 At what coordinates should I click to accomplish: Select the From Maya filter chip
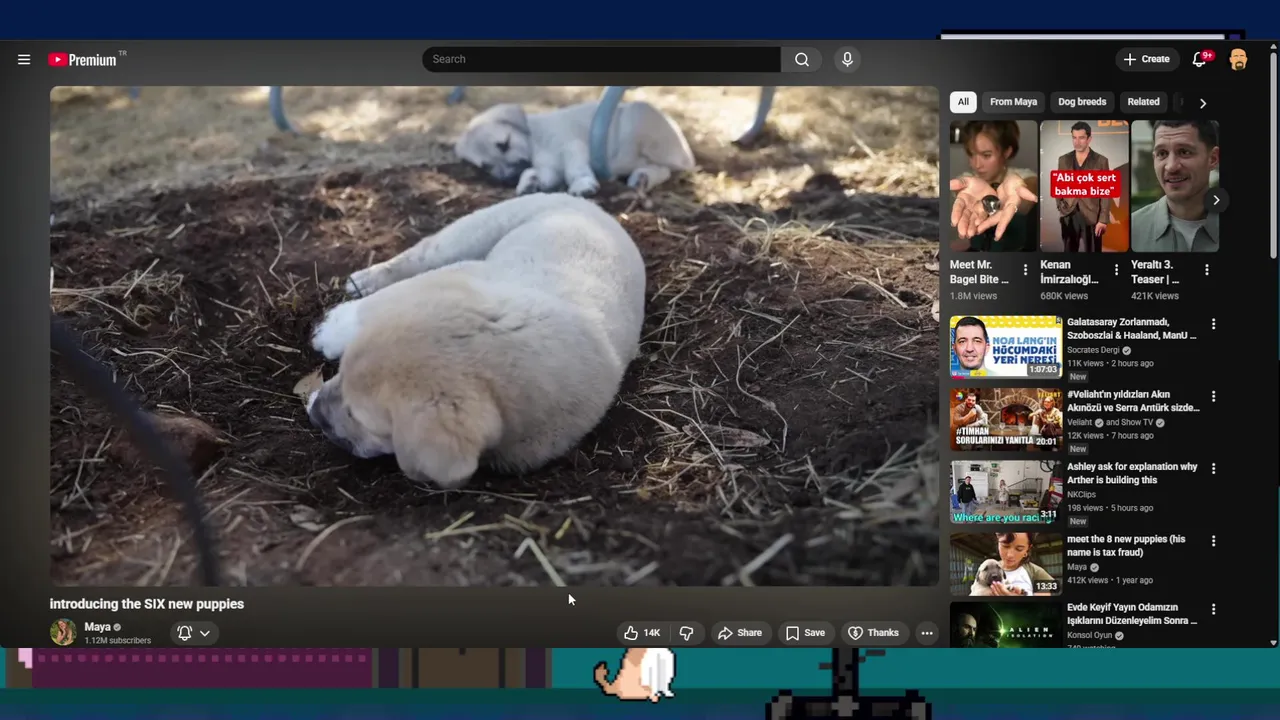pos(1013,102)
